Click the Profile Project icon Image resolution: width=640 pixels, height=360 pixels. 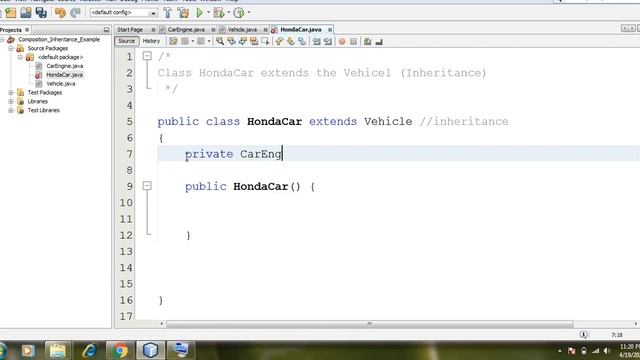point(239,13)
